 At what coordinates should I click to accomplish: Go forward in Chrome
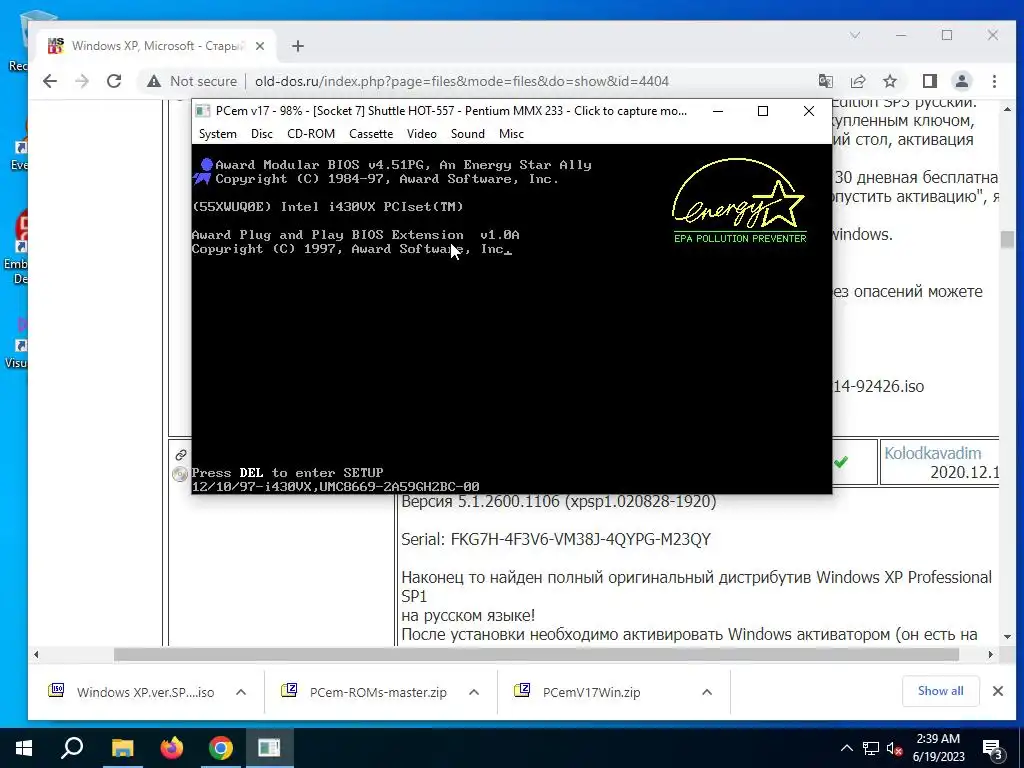[82, 81]
